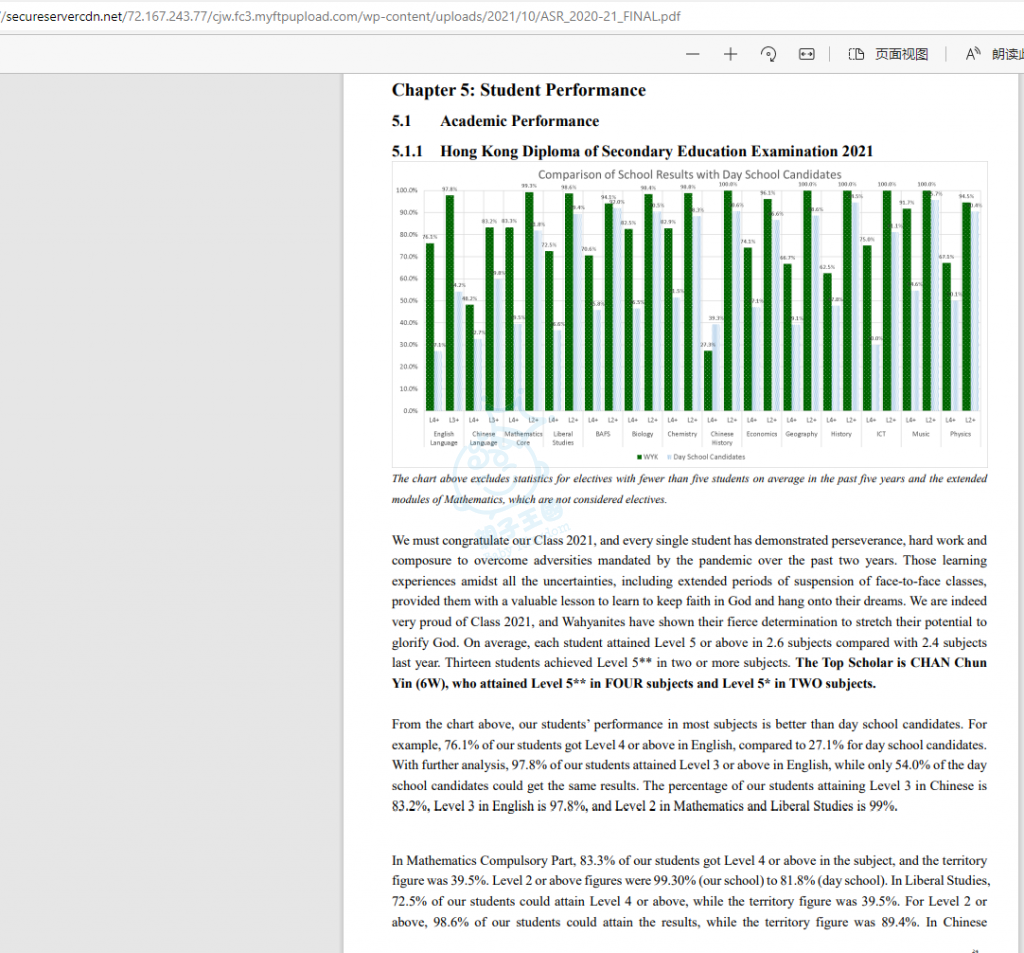
Task: Click the Chinese History axis label
Action: 721,438
